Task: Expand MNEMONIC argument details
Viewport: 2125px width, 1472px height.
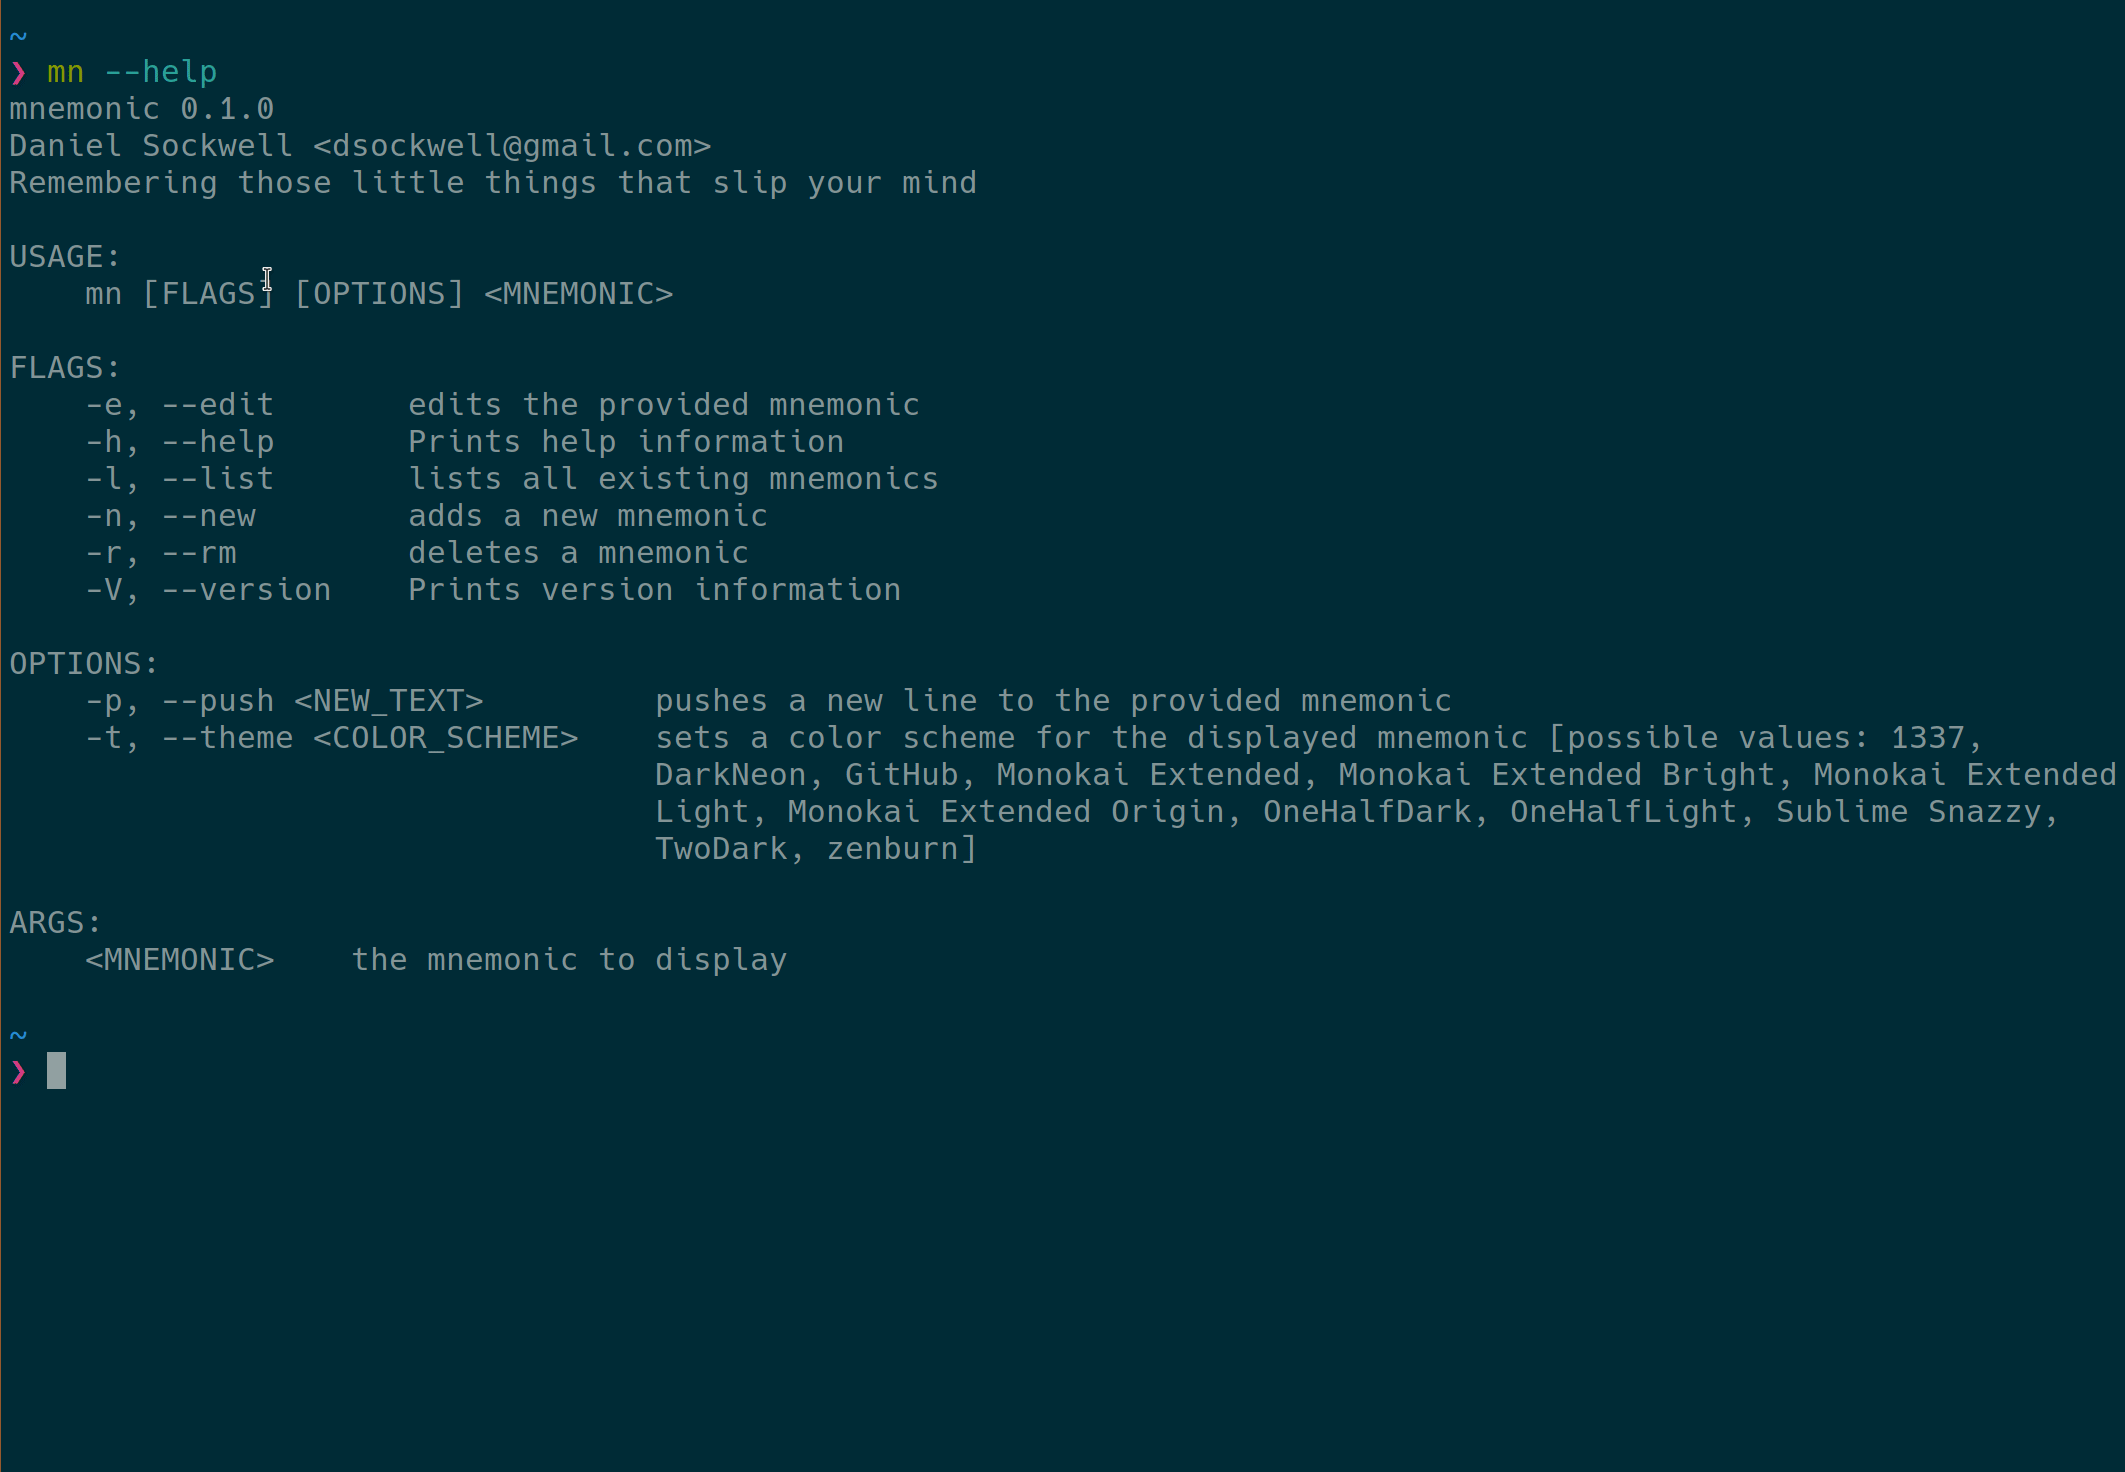Action: (x=178, y=959)
